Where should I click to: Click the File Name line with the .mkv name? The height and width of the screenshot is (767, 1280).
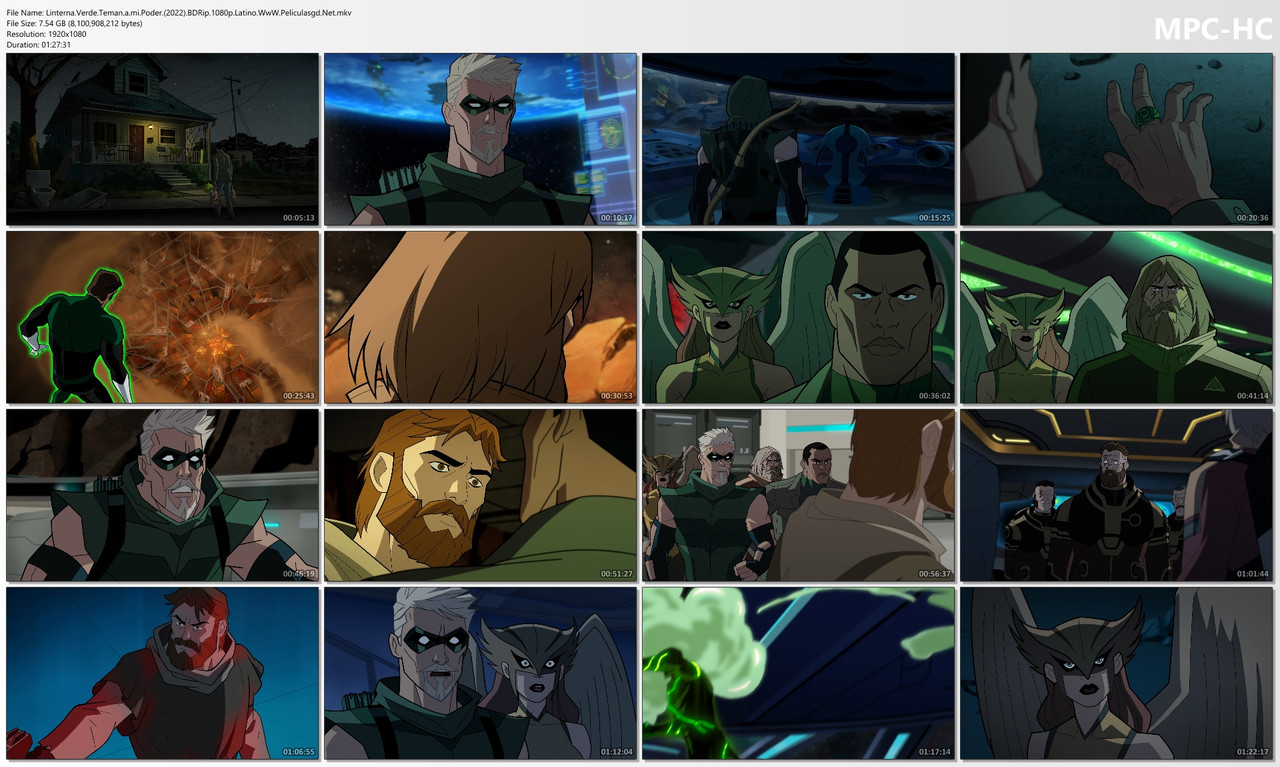(x=179, y=13)
